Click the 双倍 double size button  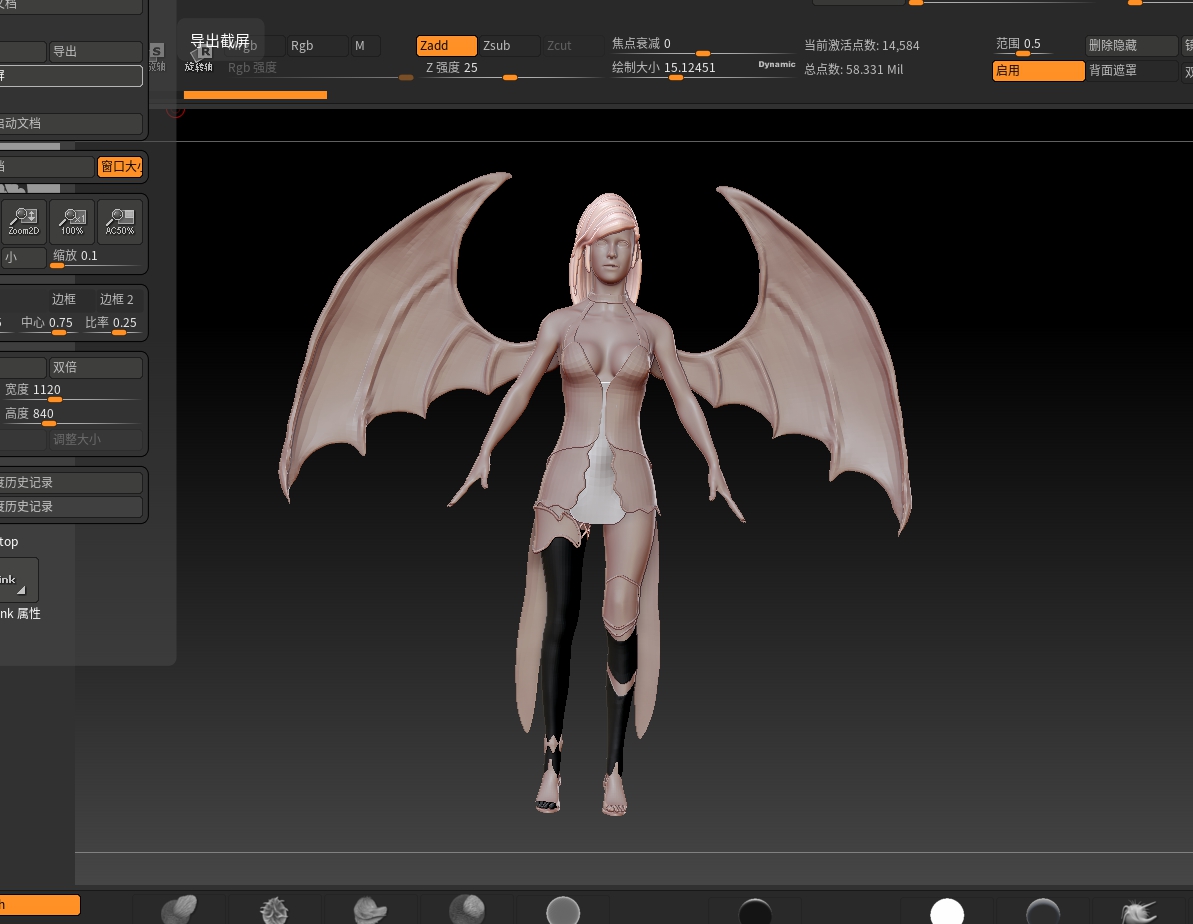[96, 367]
